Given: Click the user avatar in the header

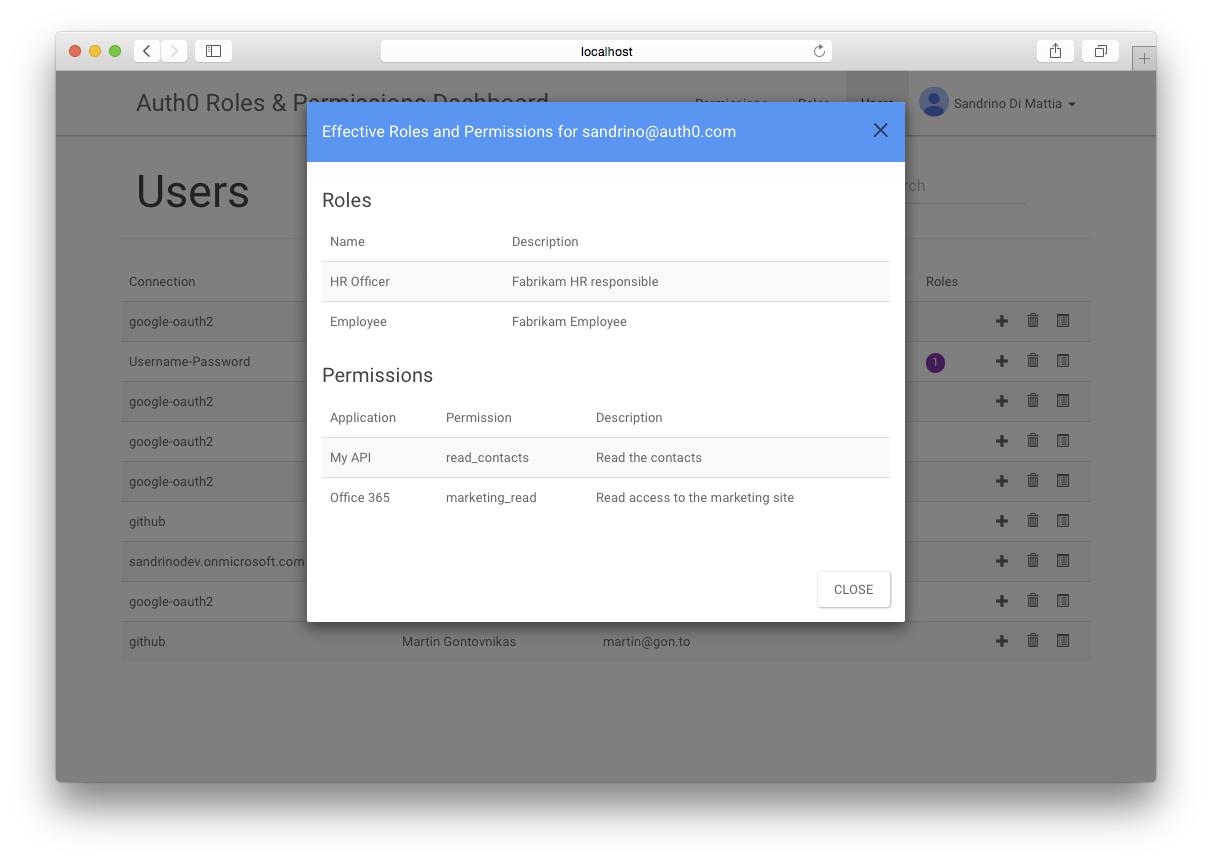Looking at the screenshot, I should coord(934,102).
